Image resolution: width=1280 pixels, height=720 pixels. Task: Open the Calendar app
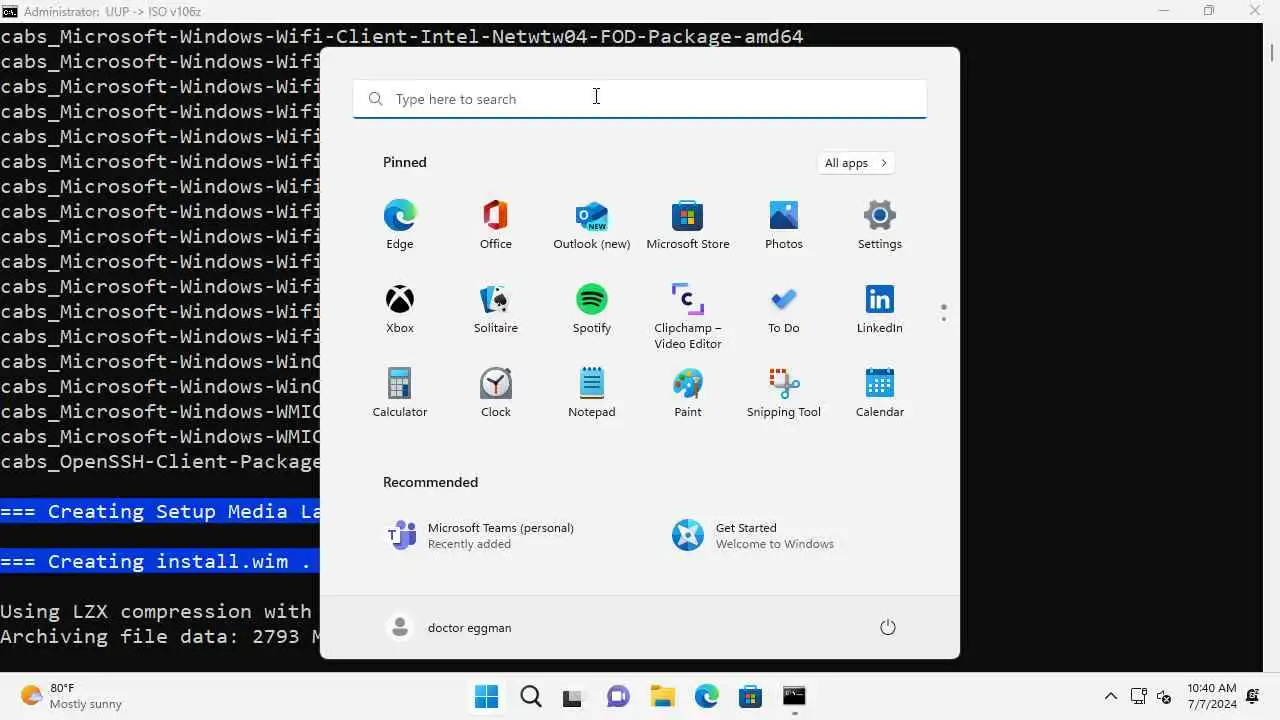tap(879, 393)
